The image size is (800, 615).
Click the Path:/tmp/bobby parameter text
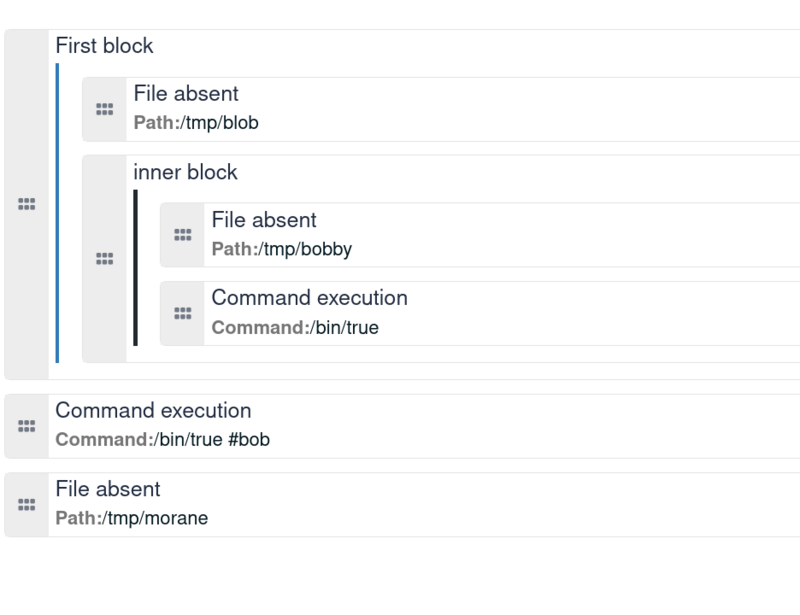tap(282, 249)
